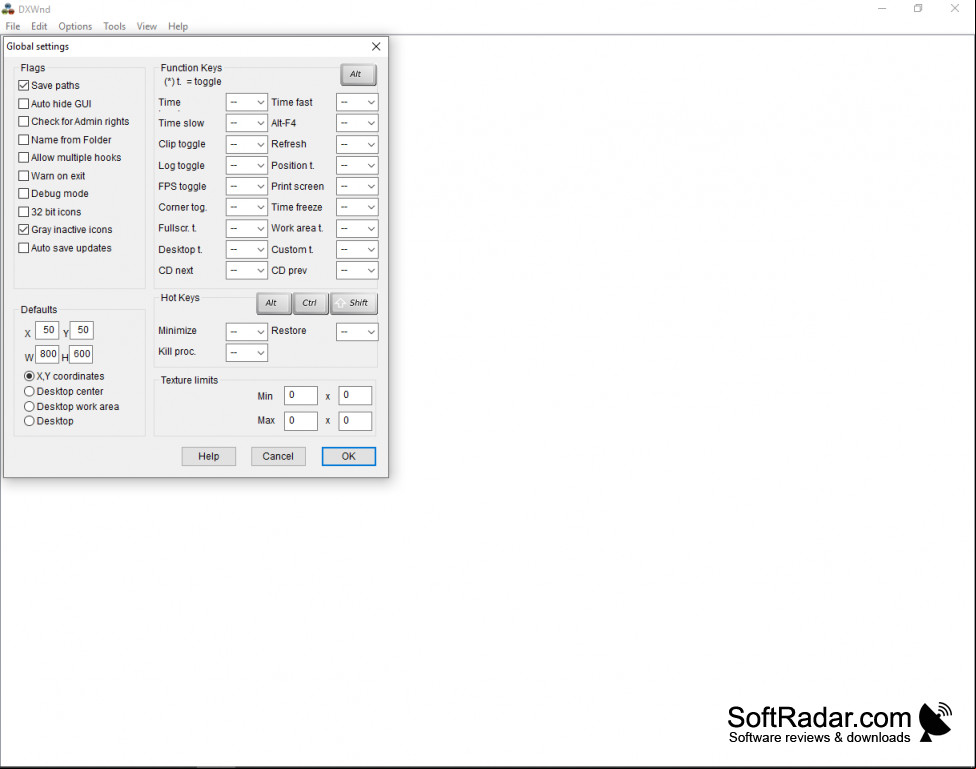Open the Restore hot key dropdown

point(357,332)
